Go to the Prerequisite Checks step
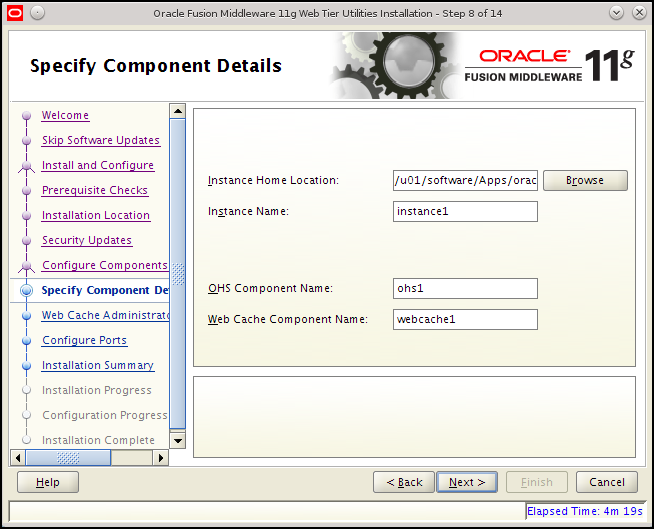Image resolution: width=654 pixels, height=529 pixels. coord(95,191)
